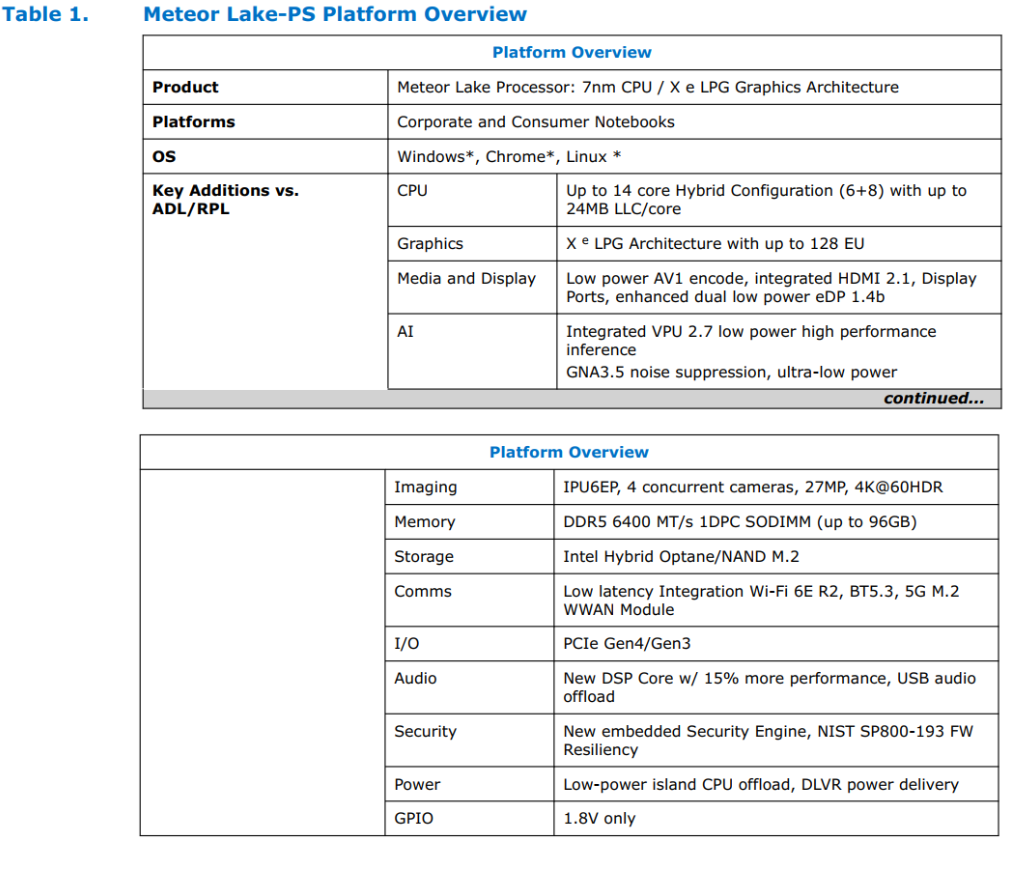The height and width of the screenshot is (870, 1016).
Task: Click the "Table 1." label
Action: click(45, 14)
